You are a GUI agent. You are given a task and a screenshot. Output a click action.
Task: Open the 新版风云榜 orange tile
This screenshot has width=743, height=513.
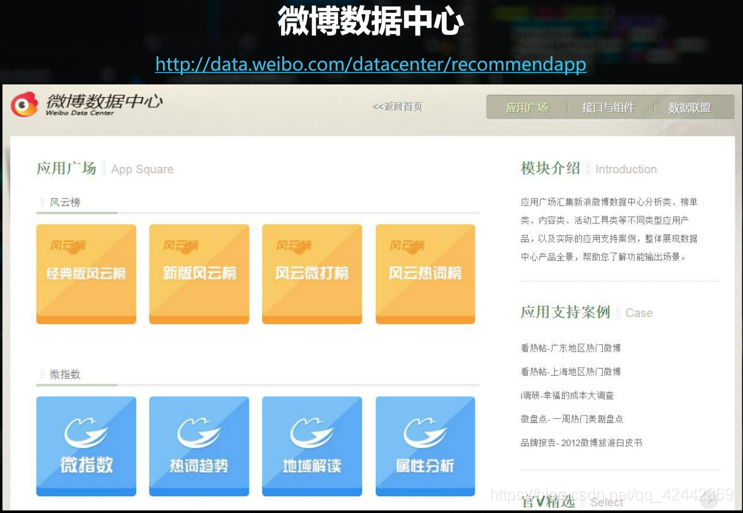pyautogui.click(x=199, y=274)
